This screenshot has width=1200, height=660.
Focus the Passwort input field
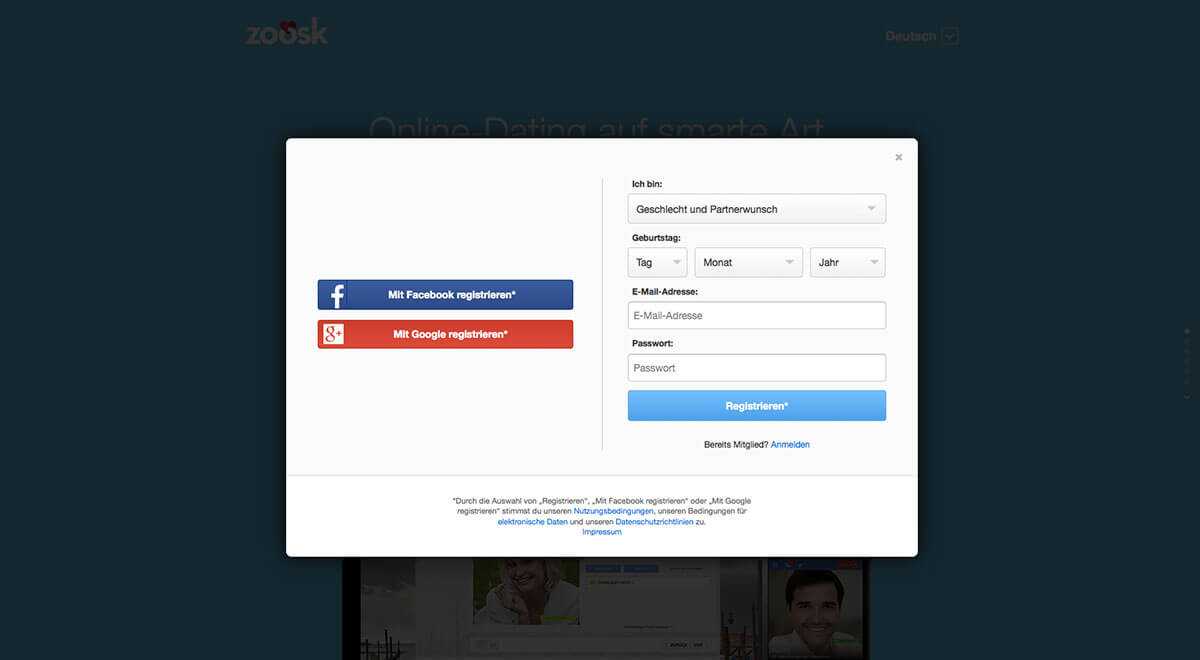[756, 368]
